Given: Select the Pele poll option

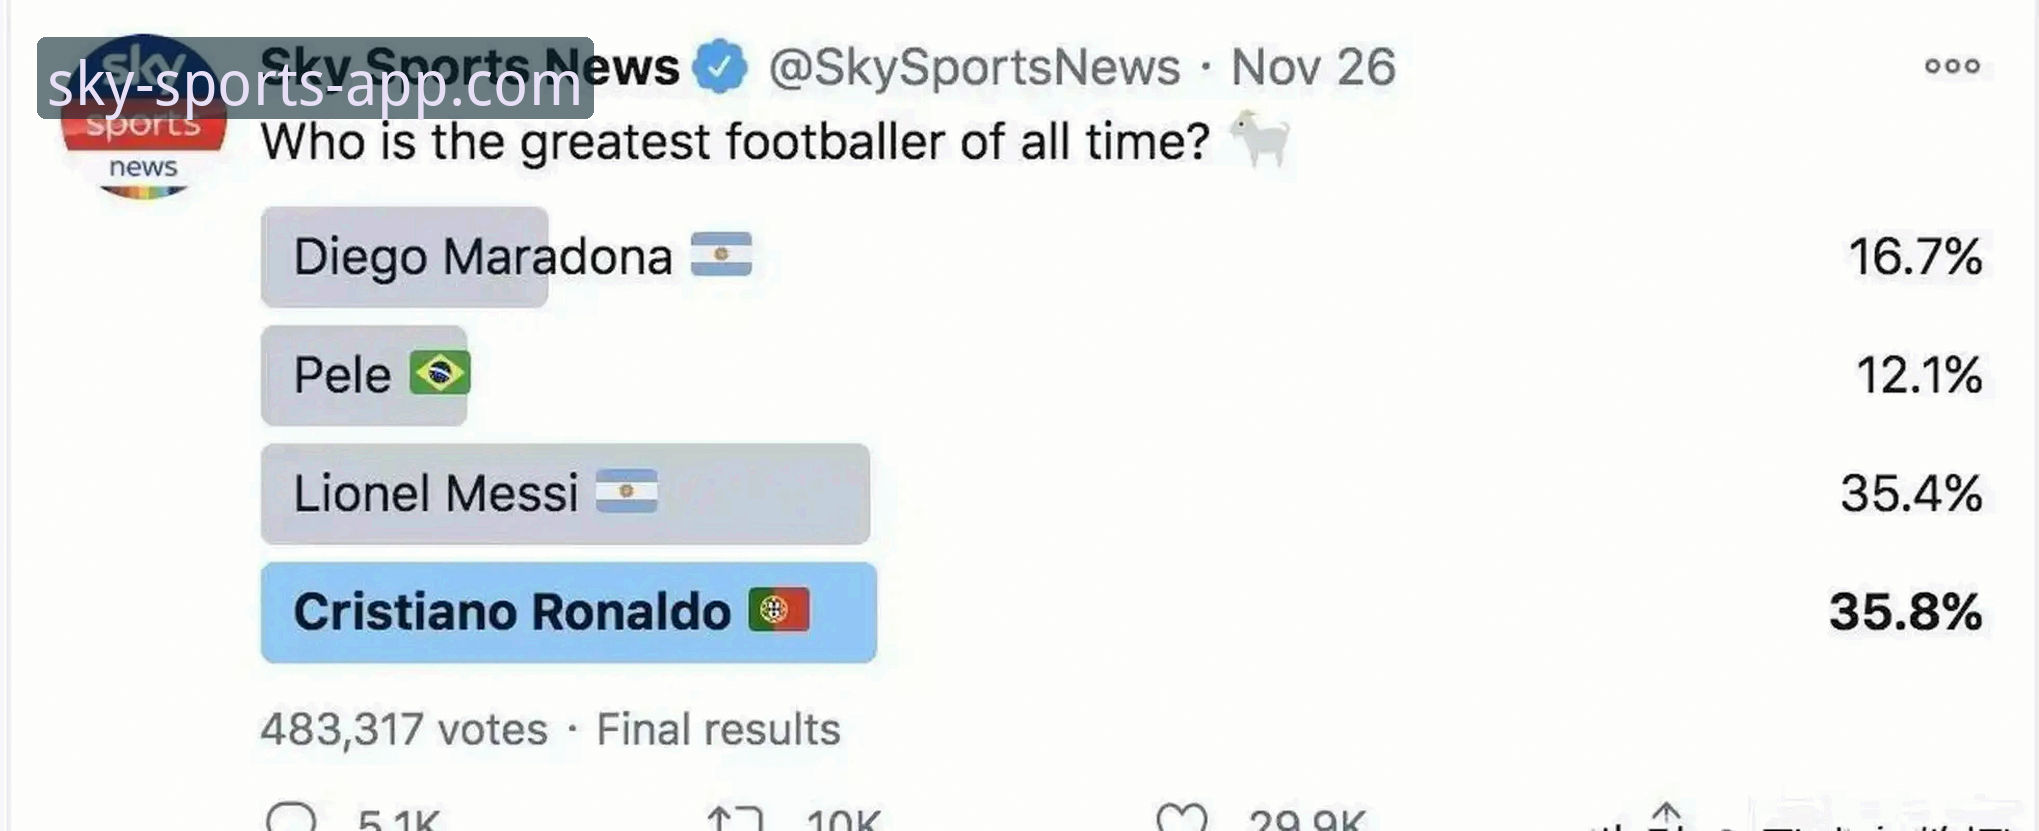Looking at the screenshot, I should pyautogui.click(x=342, y=375).
